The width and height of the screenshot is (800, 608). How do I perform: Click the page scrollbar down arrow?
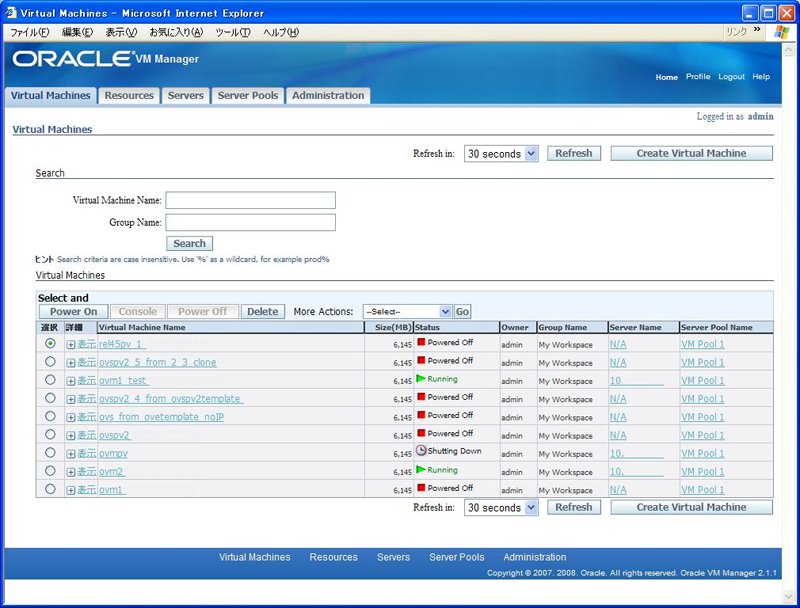(x=788, y=596)
